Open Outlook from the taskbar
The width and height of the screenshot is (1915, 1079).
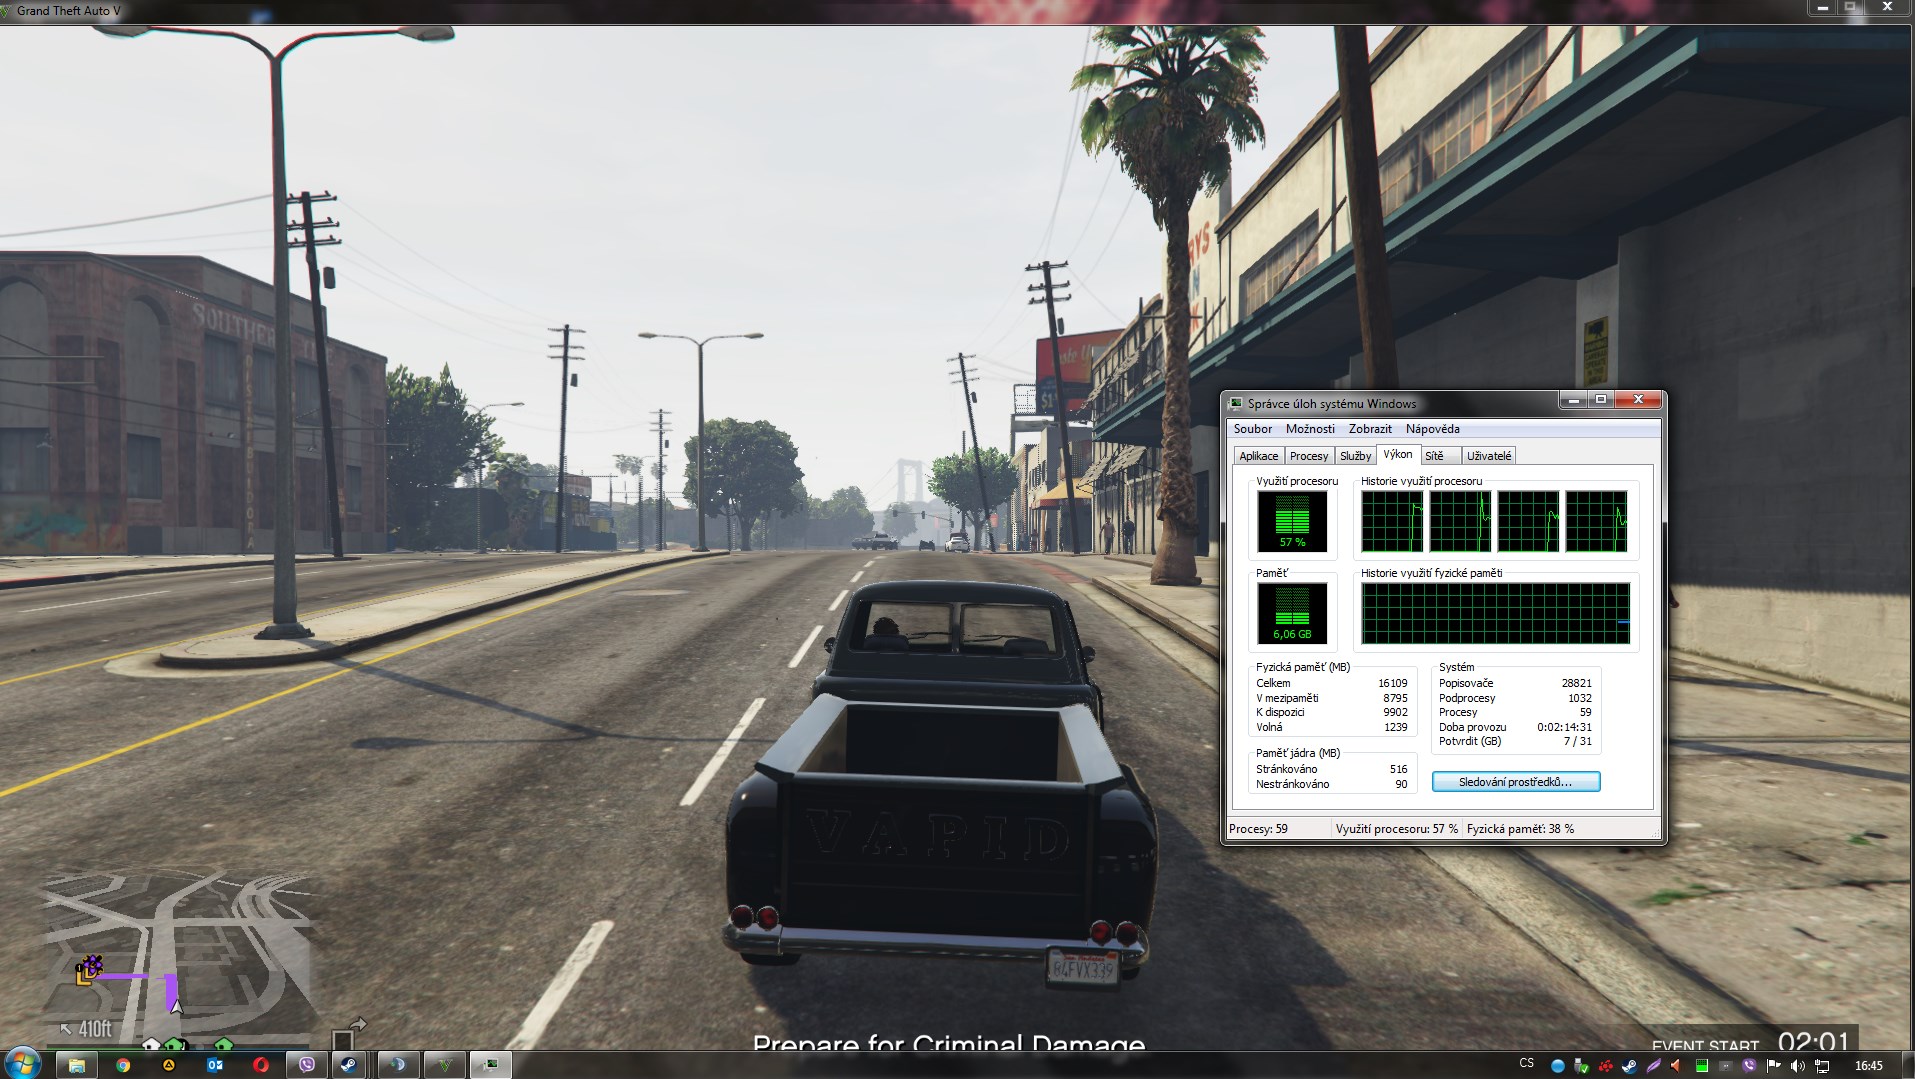point(214,1065)
